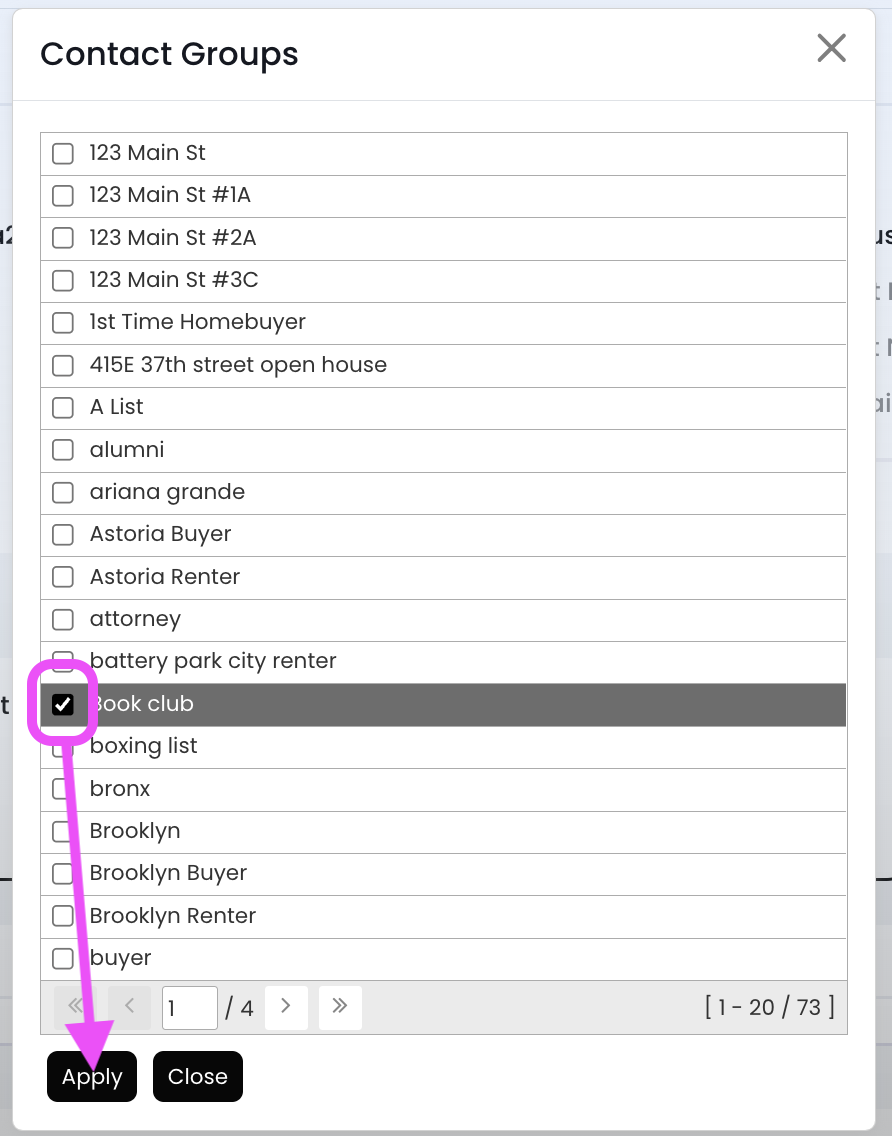The image size is (892, 1136).
Task: Select the alumni group checkbox
Action: 63,450
